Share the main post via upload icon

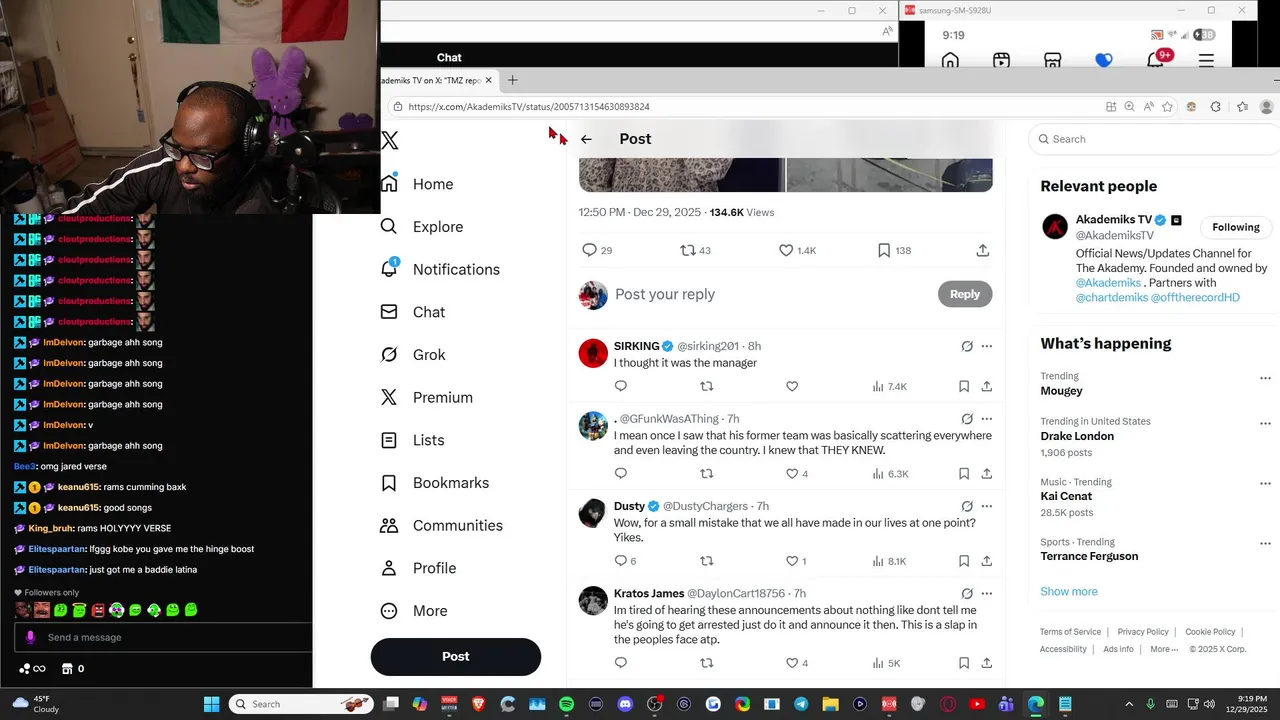[x=983, y=250]
